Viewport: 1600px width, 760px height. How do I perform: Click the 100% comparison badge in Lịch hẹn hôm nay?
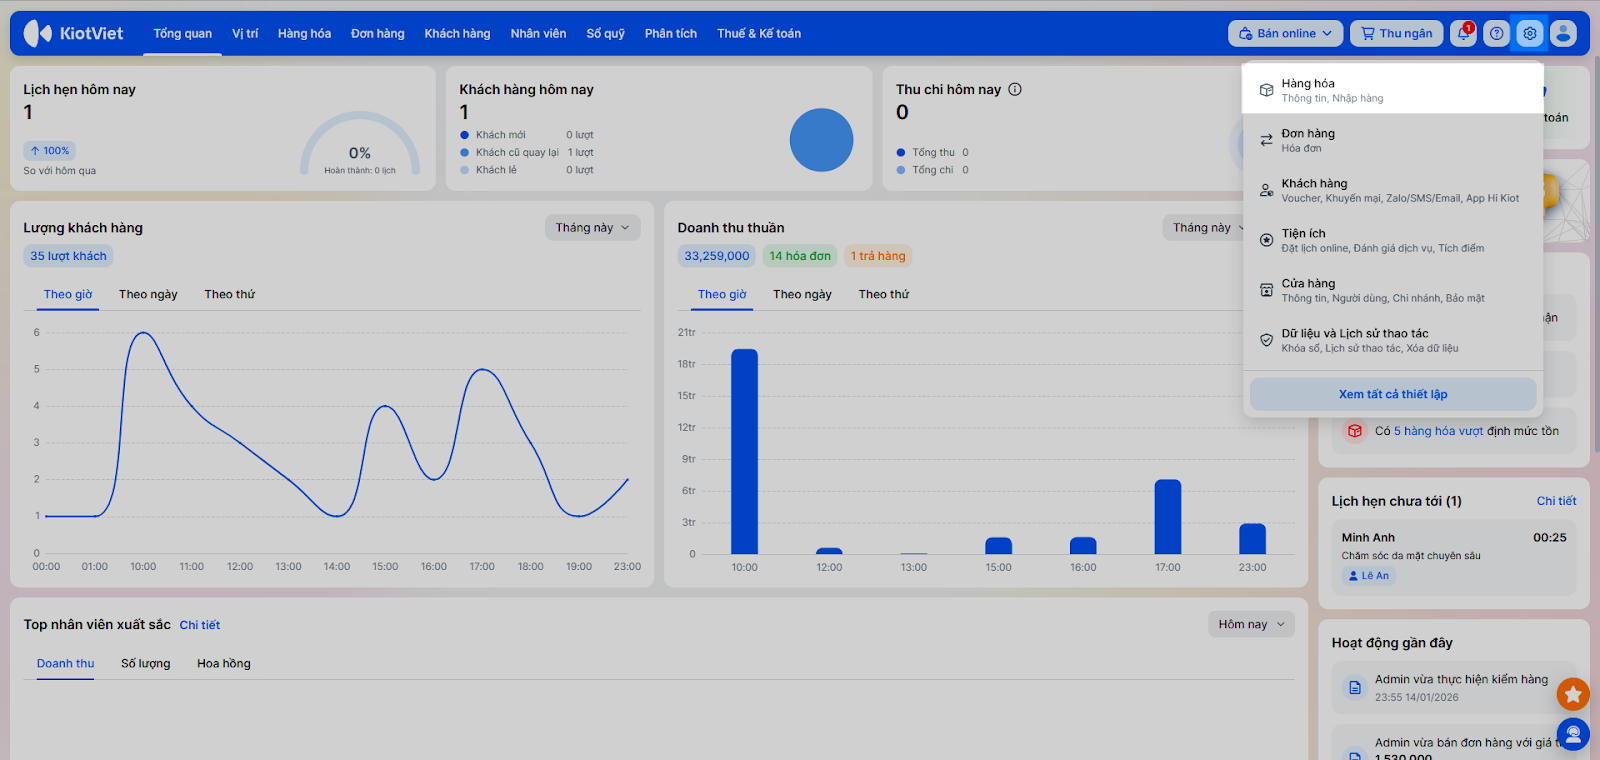click(50, 151)
